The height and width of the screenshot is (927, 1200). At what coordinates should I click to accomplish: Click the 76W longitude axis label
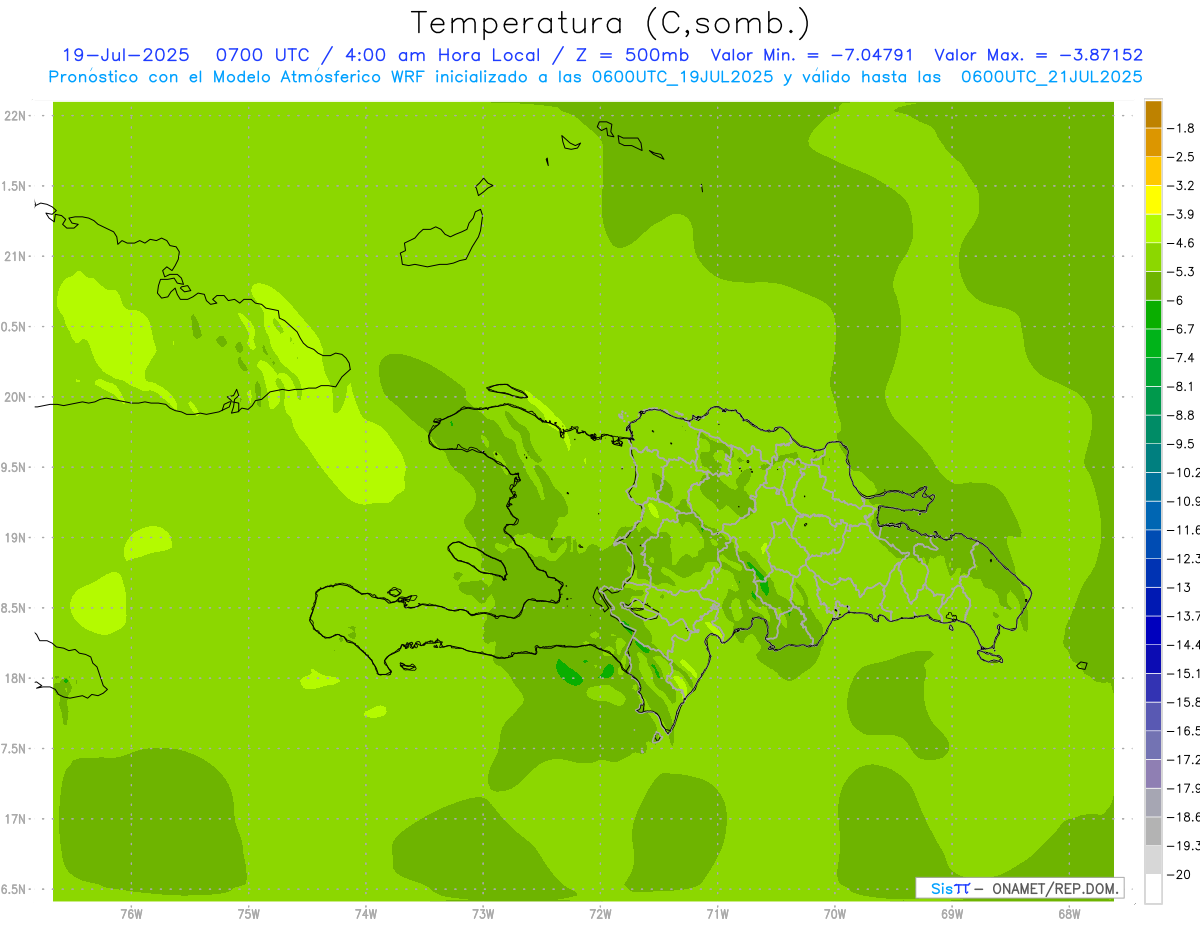click(x=131, y=914)
